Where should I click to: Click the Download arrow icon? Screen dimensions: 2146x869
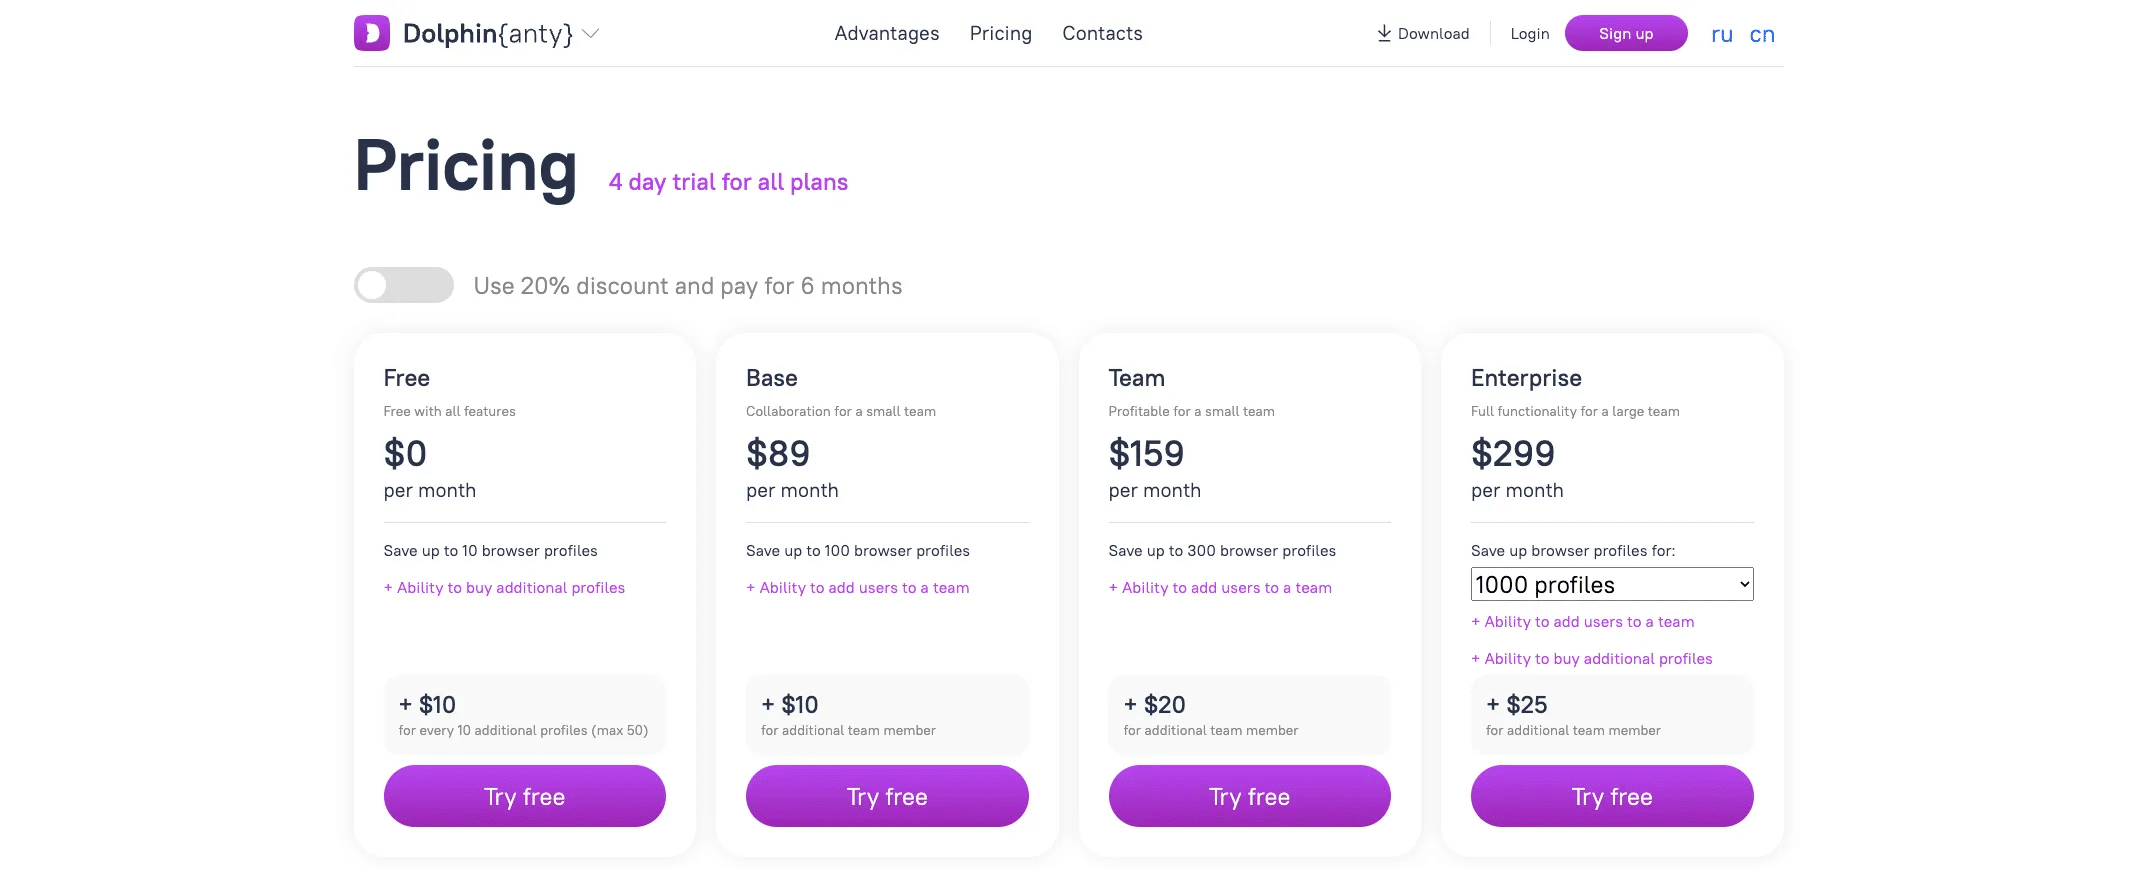[1384, 33]
